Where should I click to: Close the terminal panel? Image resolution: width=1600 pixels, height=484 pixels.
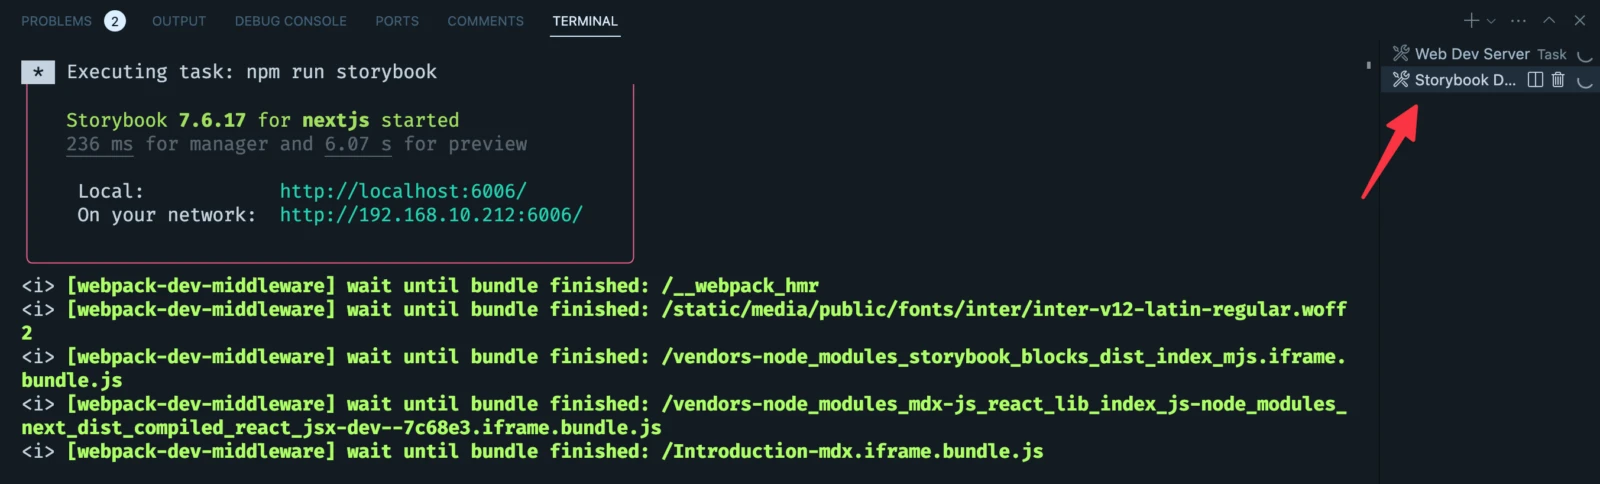pyautogui.click(x=1580, y=21)
